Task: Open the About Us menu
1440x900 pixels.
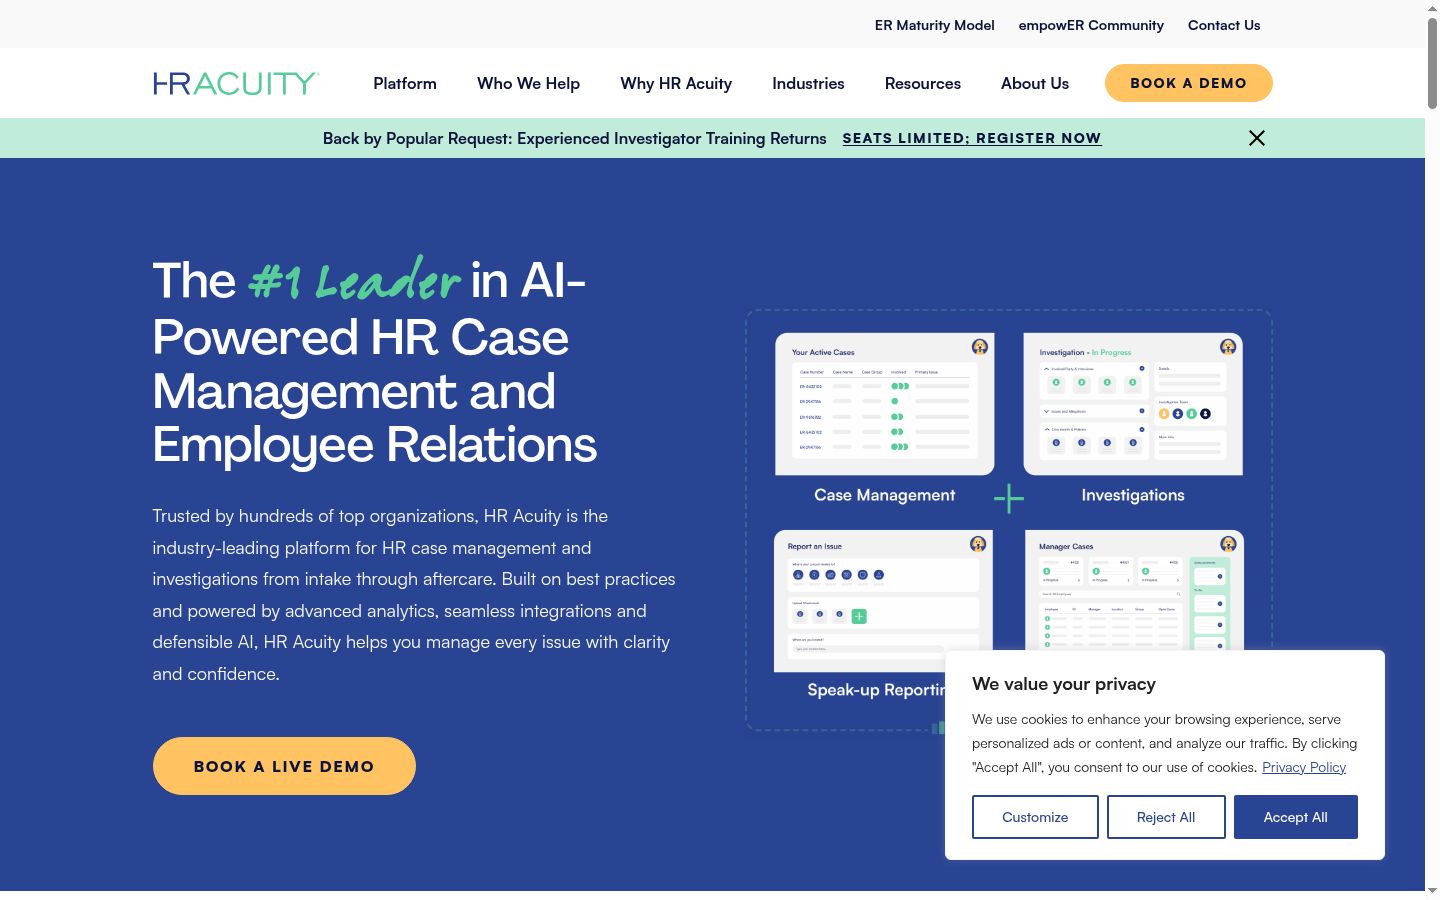Action: pos(1035,83)
